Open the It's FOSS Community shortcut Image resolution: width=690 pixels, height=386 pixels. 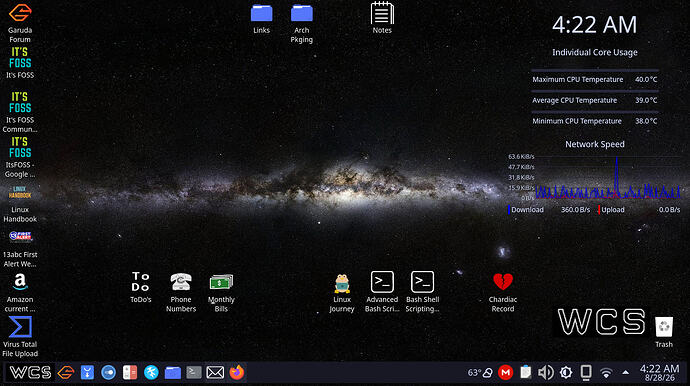(20, 103)
